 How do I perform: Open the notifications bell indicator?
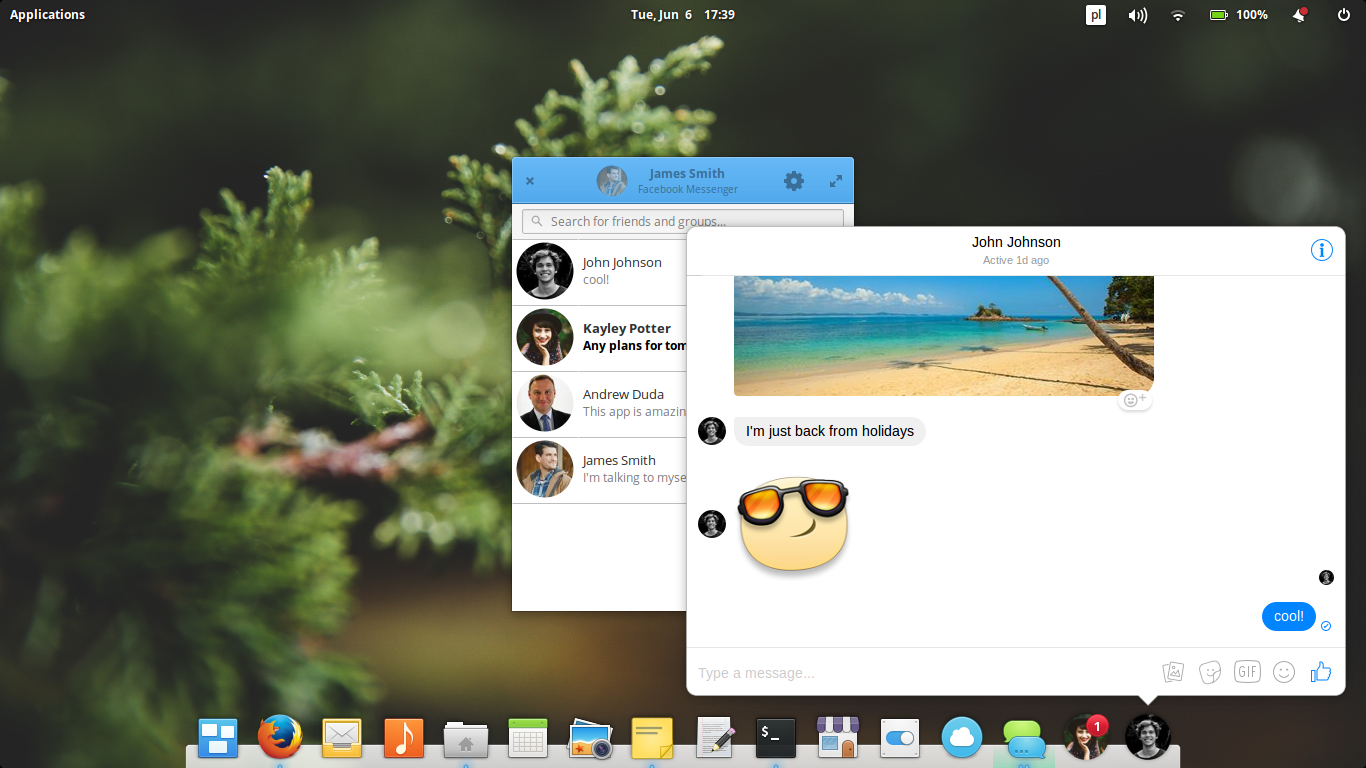[x=1298, y=14]
